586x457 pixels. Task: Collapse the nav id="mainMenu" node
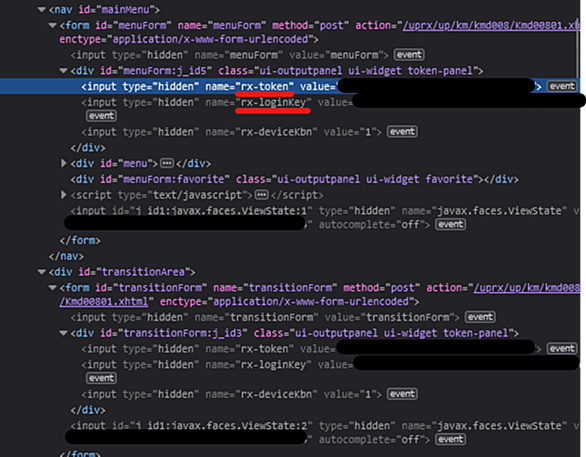click(41, 10)
